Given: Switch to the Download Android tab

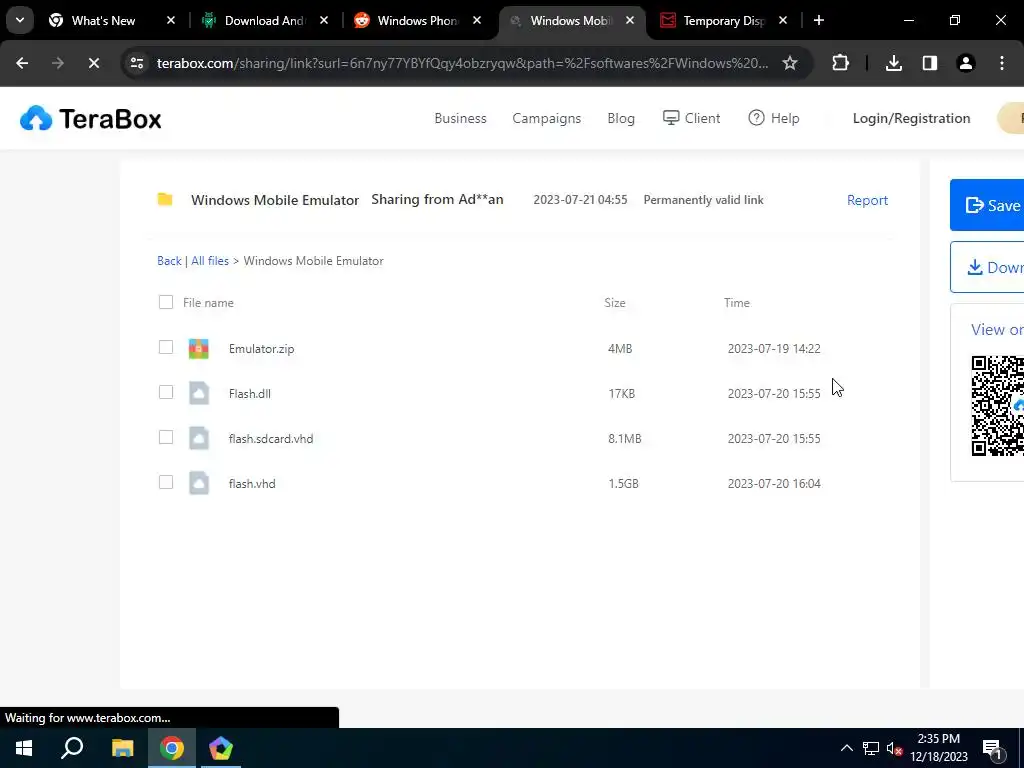Looking at the screenshot, I should pyautogui.click(x=264, y=21).
